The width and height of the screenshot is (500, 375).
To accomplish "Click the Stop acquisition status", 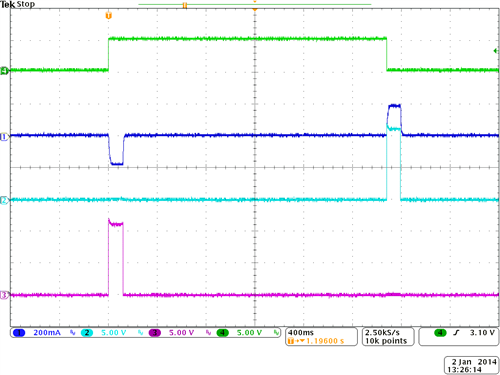I will (26, 4).
